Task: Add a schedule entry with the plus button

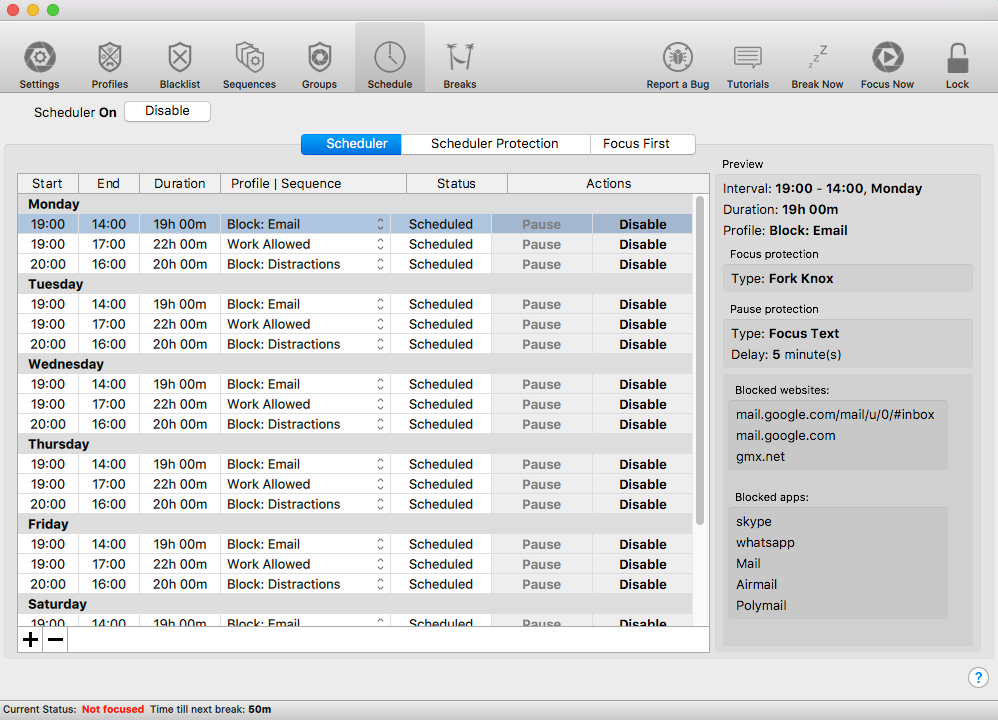Action: point(30,639)
